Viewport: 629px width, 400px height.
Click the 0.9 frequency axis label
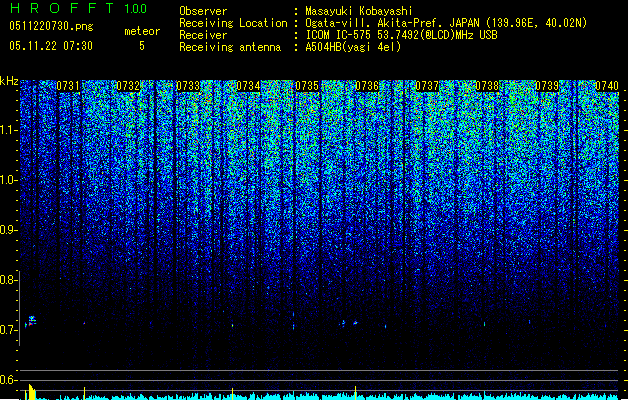[9, 230]
